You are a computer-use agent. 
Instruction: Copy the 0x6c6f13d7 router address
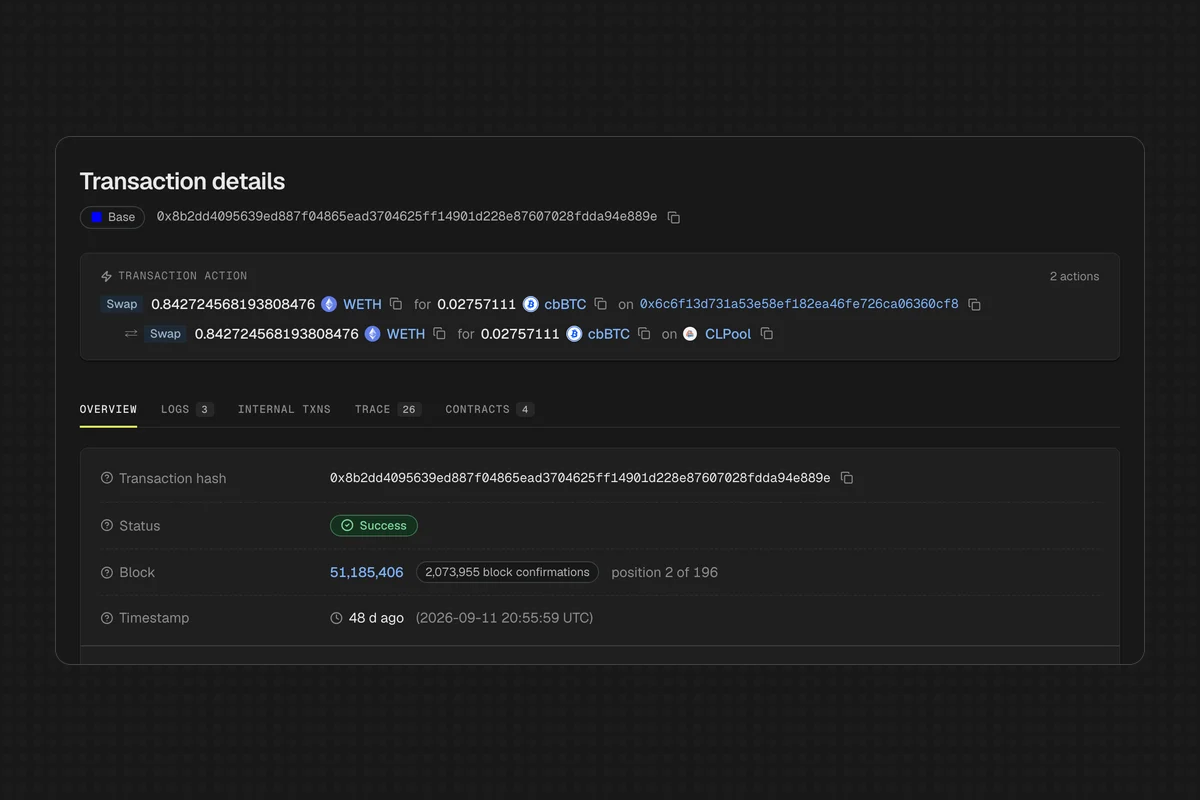975,304
